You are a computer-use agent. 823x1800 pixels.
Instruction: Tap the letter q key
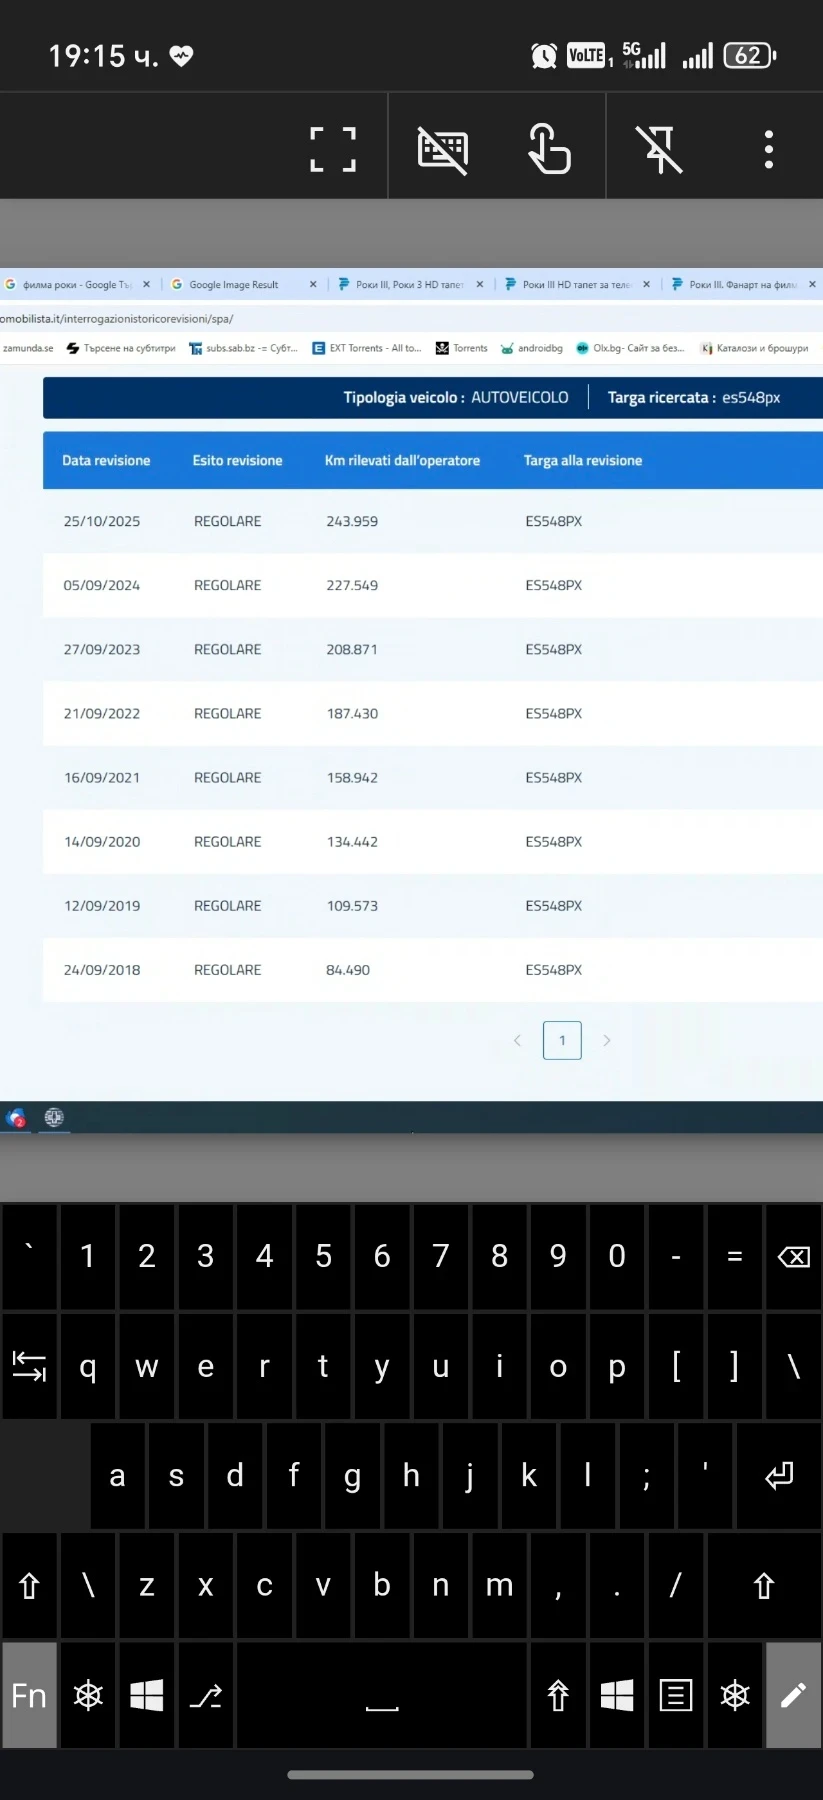point(88,1366)
